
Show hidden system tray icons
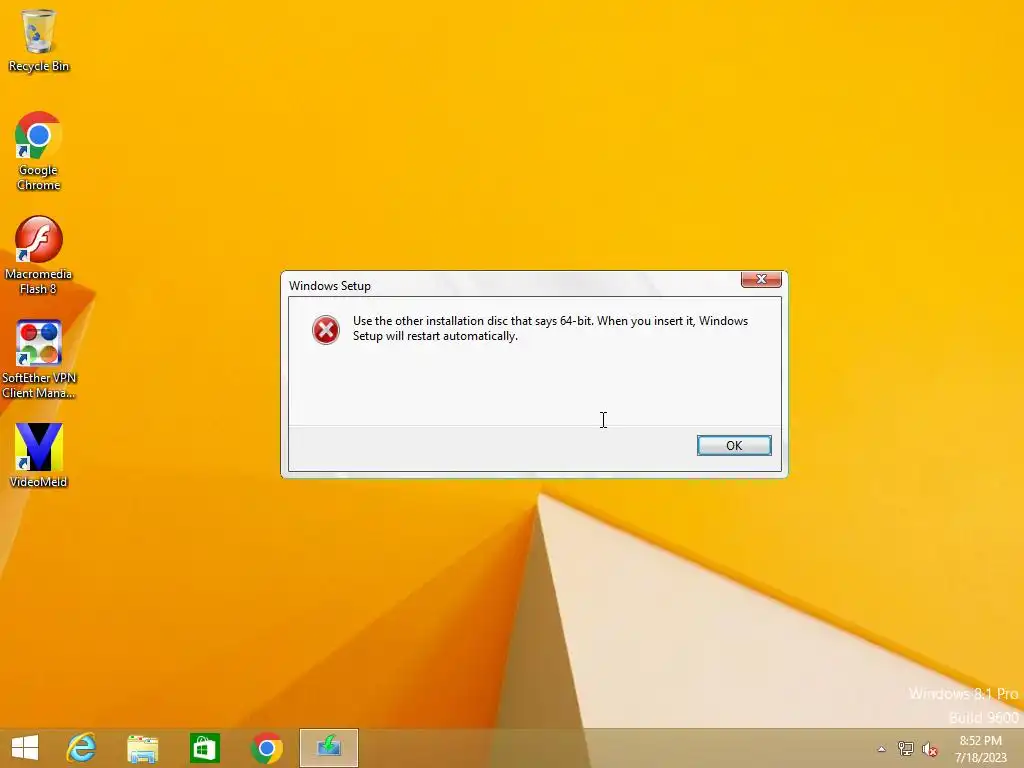881,749
